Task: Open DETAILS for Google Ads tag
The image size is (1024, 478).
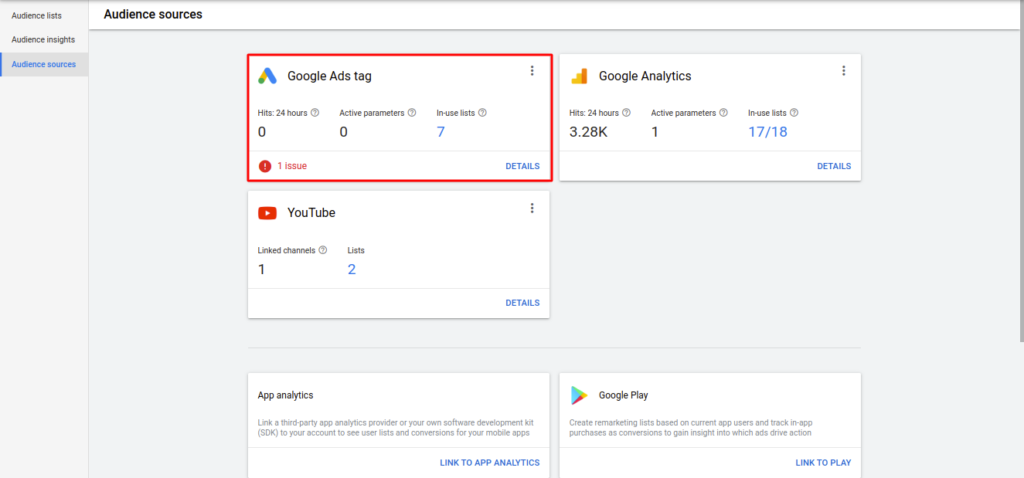Action: pyautogui.click(x=522, y=166)
